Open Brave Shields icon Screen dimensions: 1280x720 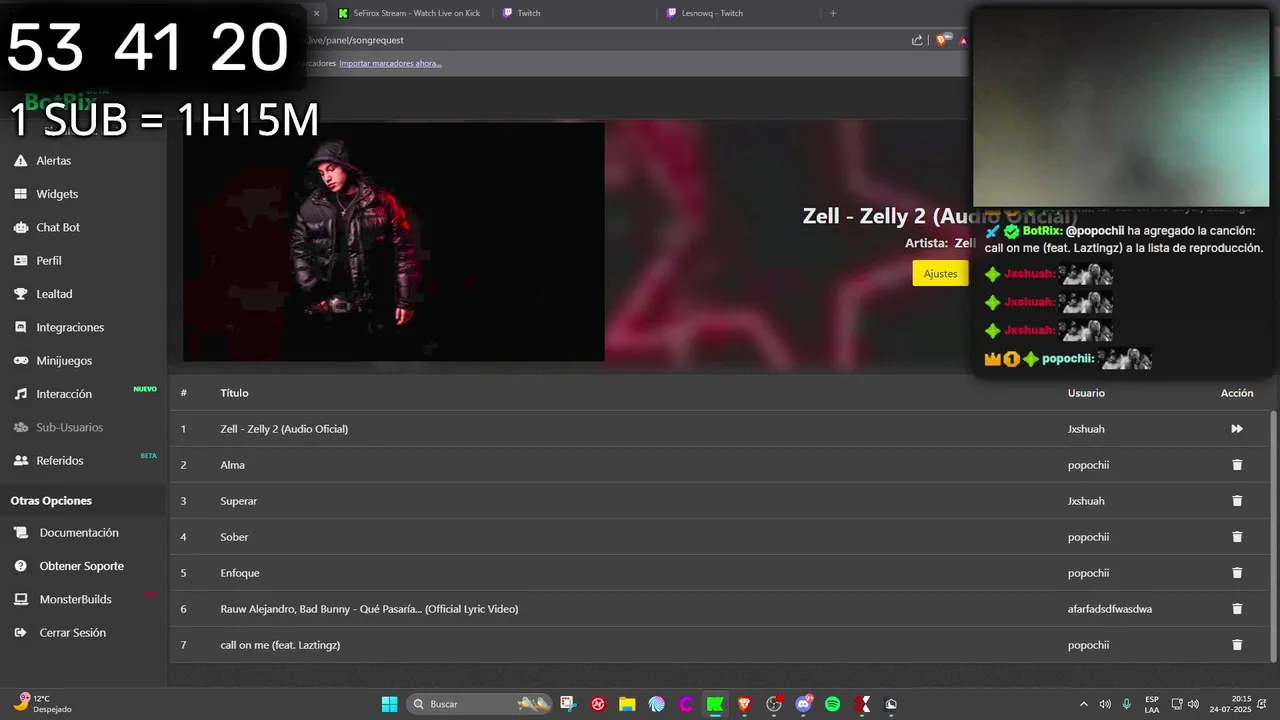click(x=942, y=40)
